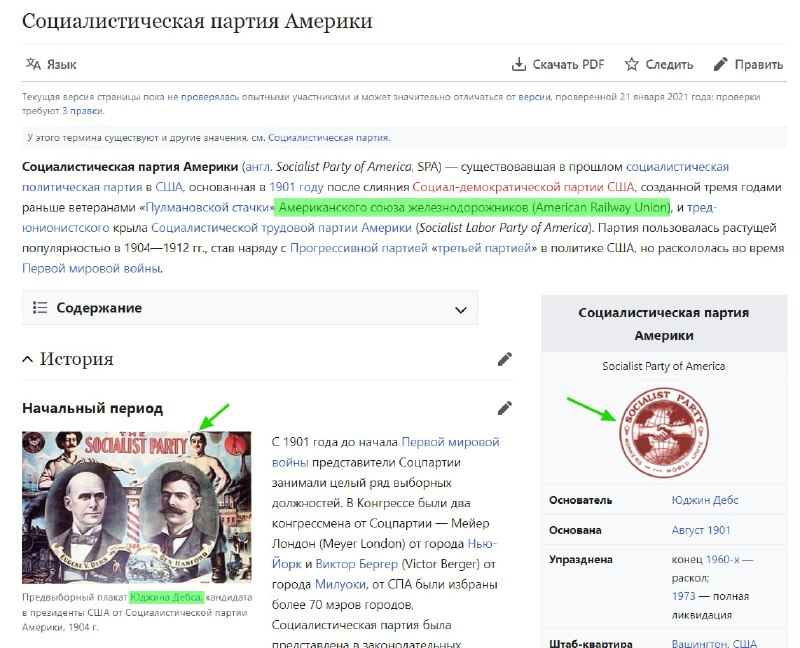Click the pencil edit icon beside Начальный период
800x648 pixels.
click(x=505, y=408)
